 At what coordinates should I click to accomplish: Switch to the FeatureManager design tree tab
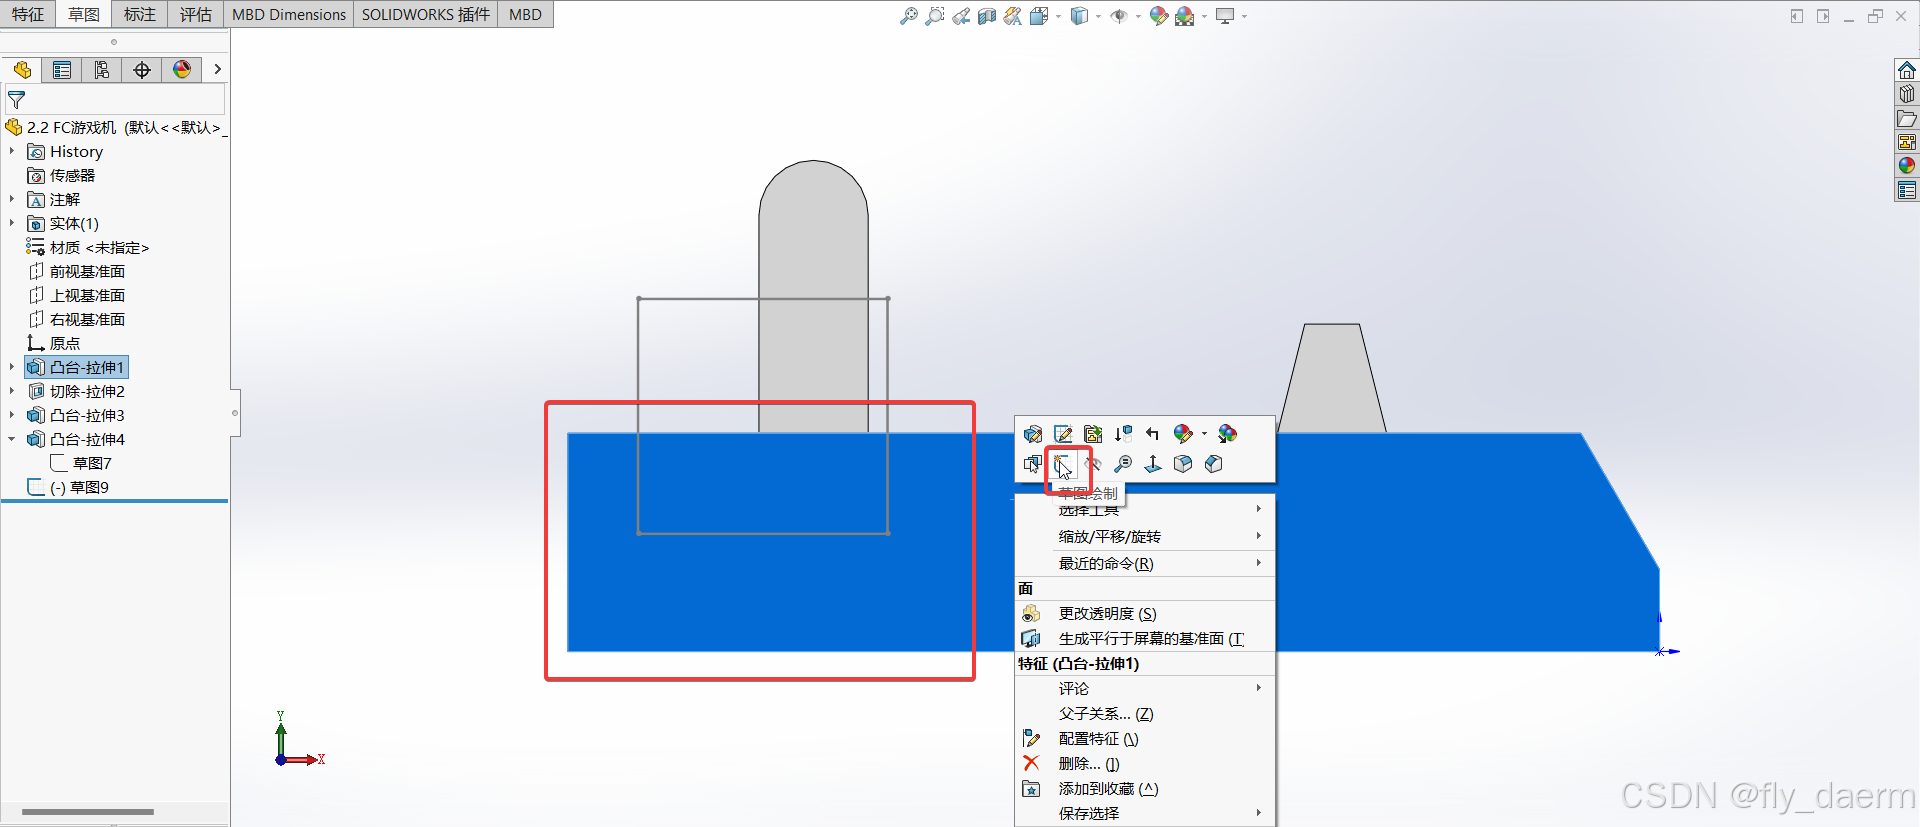(22, 69)
